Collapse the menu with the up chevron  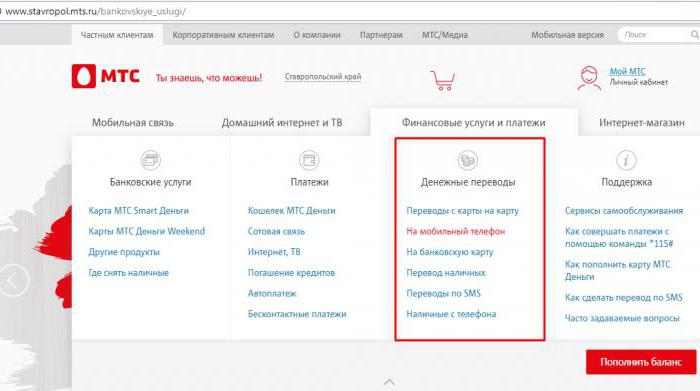coord(389,382)
